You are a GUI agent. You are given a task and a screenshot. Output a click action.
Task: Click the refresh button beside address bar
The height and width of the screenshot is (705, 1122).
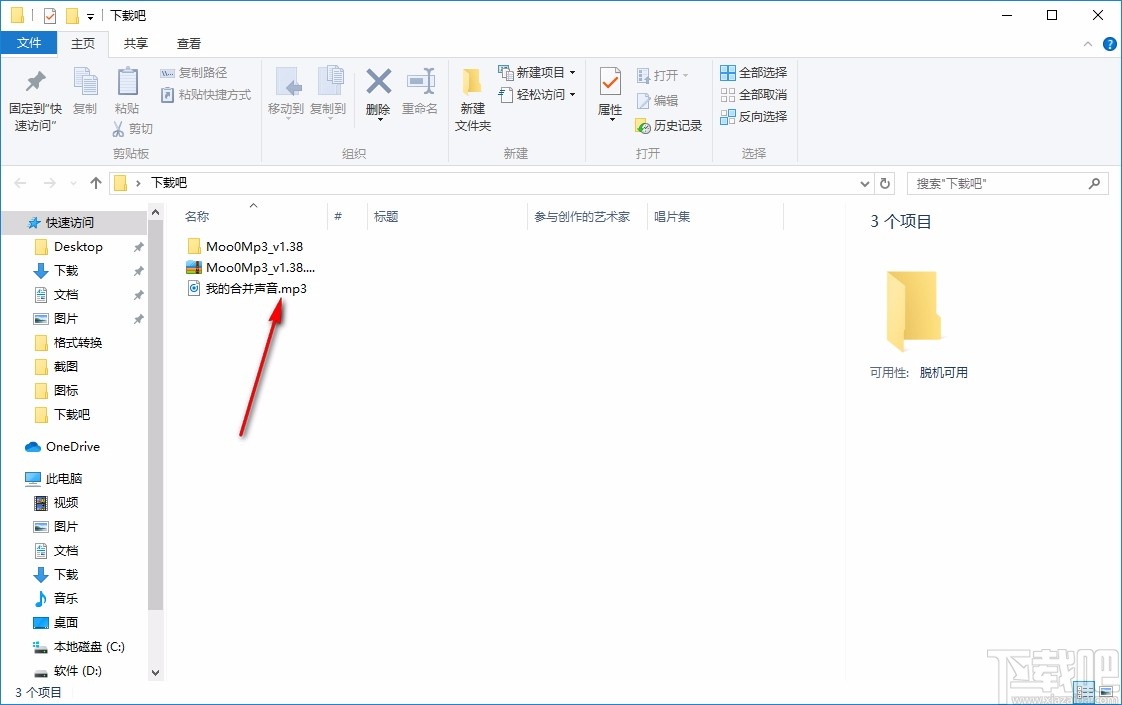(x=885, y=183)
